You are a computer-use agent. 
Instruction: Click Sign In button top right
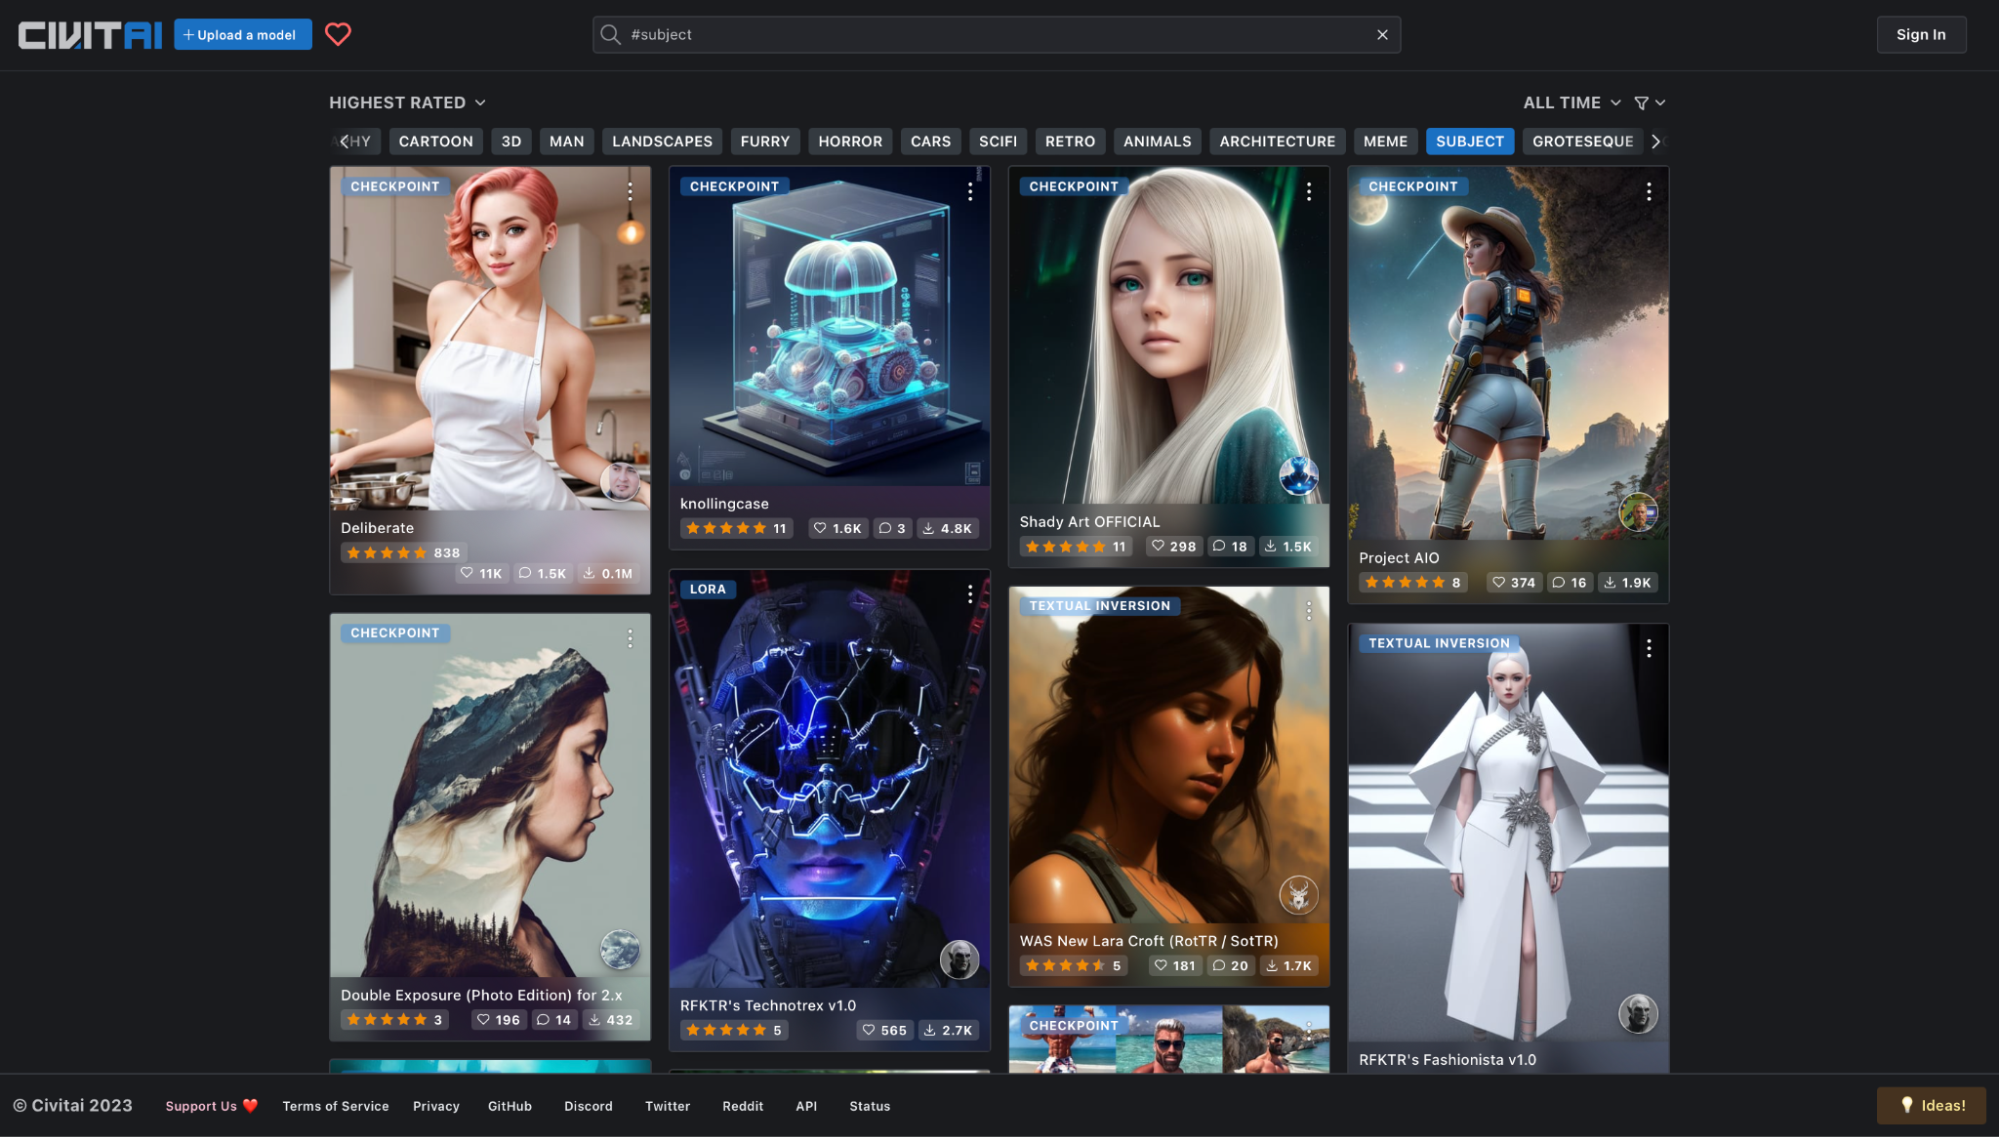point(1922,34)
